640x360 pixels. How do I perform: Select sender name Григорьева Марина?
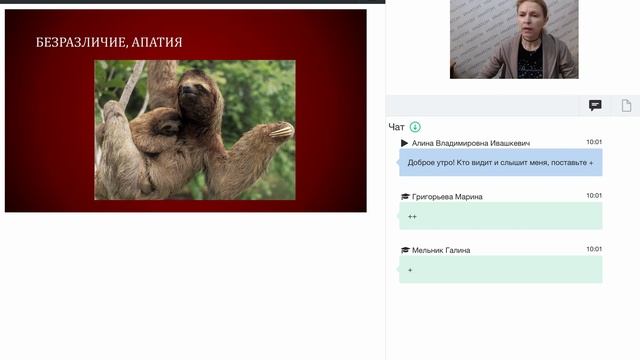(447, 197)
